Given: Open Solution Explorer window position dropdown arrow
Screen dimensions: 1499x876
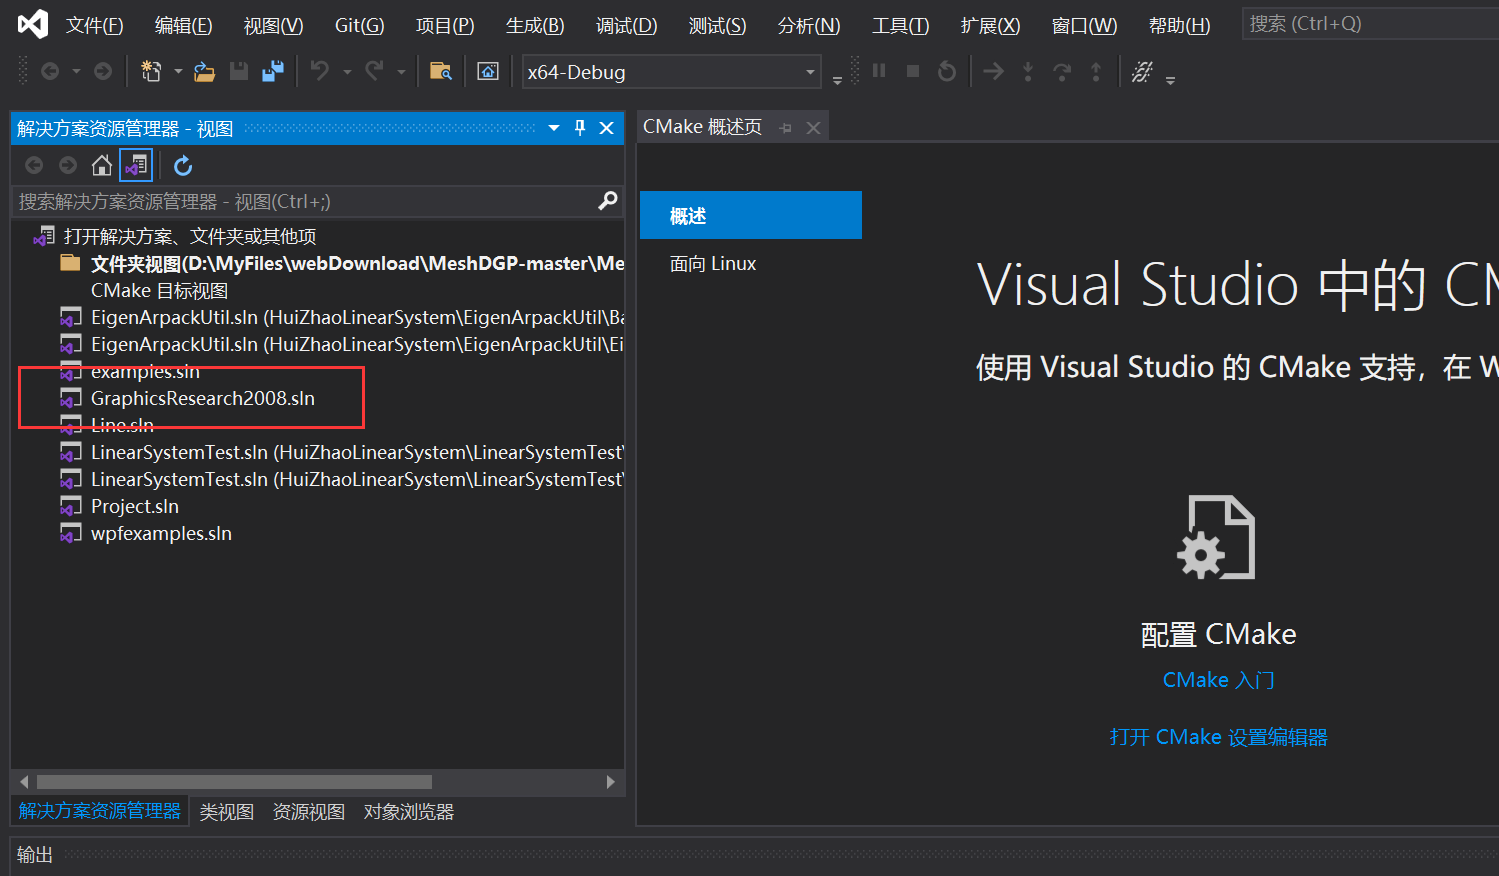Looking at the screenshot, I should tap(554, 128).
